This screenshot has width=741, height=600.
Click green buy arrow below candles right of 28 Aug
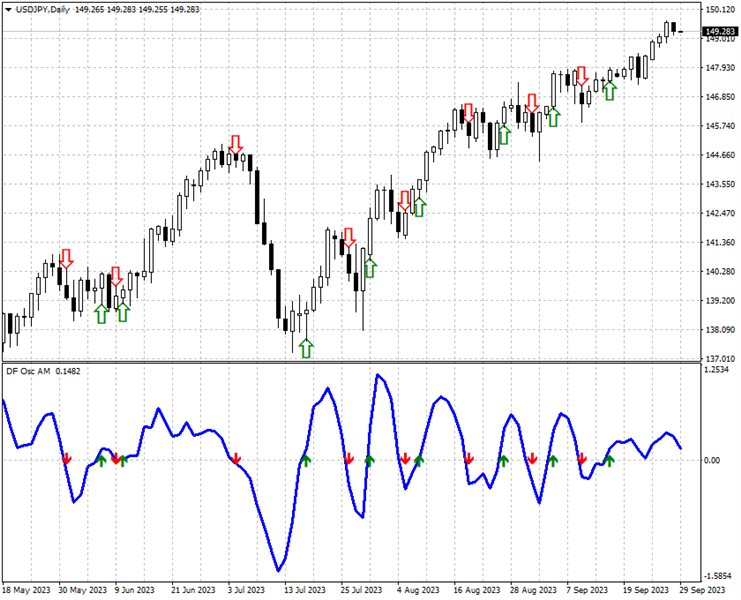tap(553, 117)
